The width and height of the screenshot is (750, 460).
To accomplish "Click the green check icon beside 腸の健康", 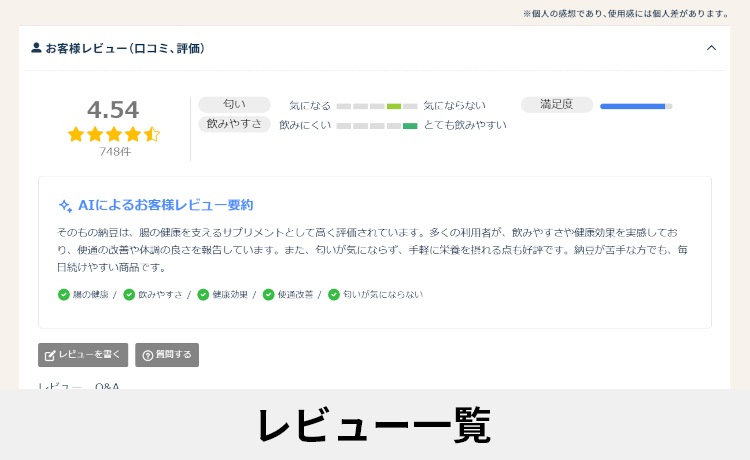I will [64, 295].
